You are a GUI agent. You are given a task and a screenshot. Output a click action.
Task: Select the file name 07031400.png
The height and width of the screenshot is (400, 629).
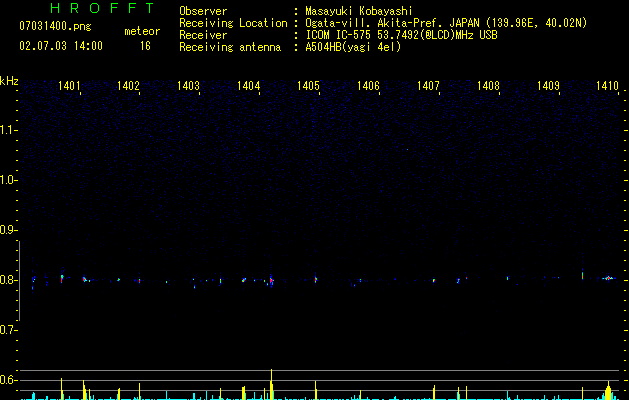55,26
